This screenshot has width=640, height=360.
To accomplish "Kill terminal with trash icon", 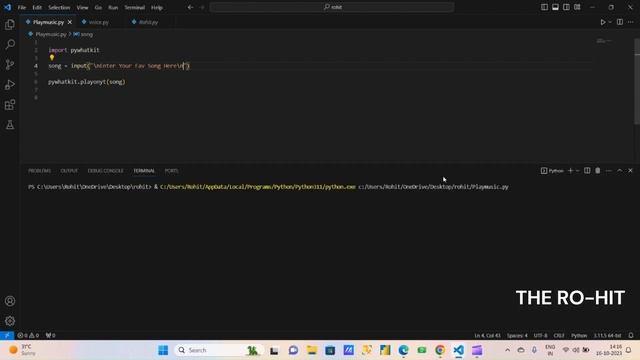I will [x=598, y=171].
